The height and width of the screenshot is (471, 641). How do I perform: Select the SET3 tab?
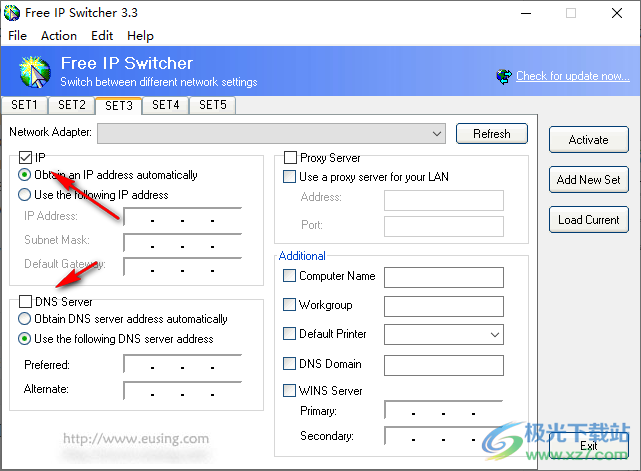[119, 105]
